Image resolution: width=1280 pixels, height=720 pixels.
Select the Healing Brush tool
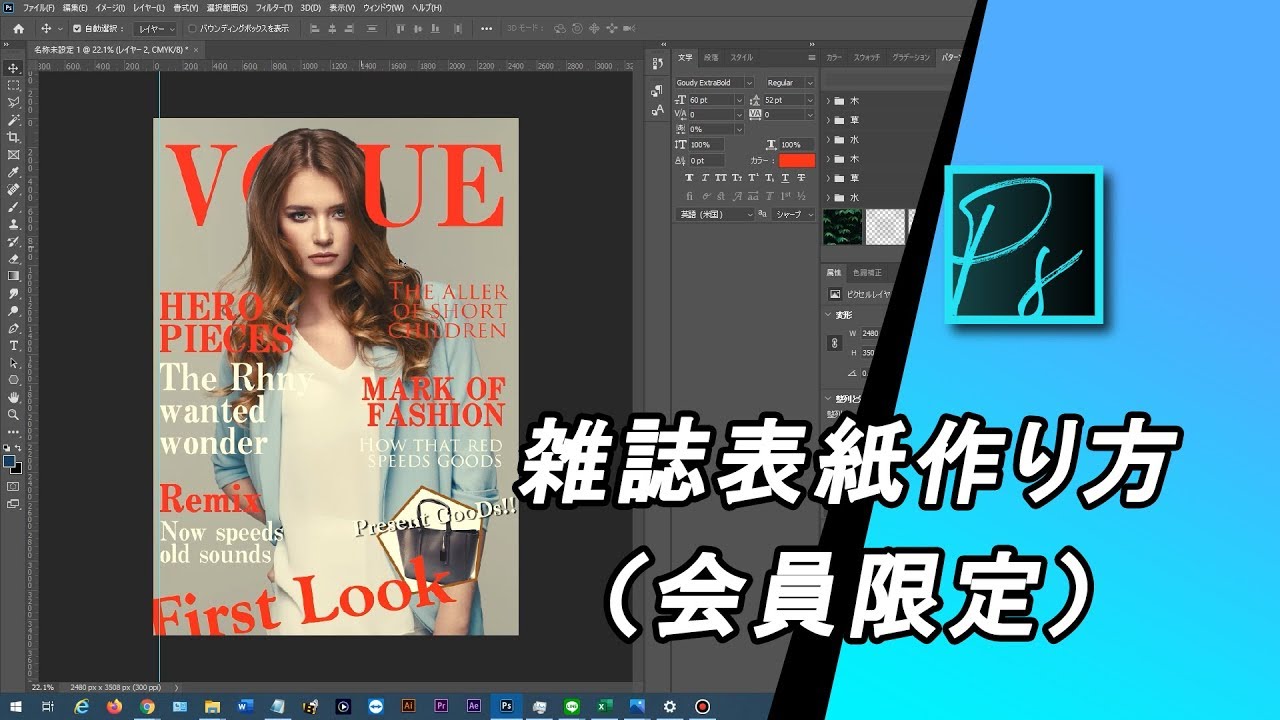tap(14, 189)
